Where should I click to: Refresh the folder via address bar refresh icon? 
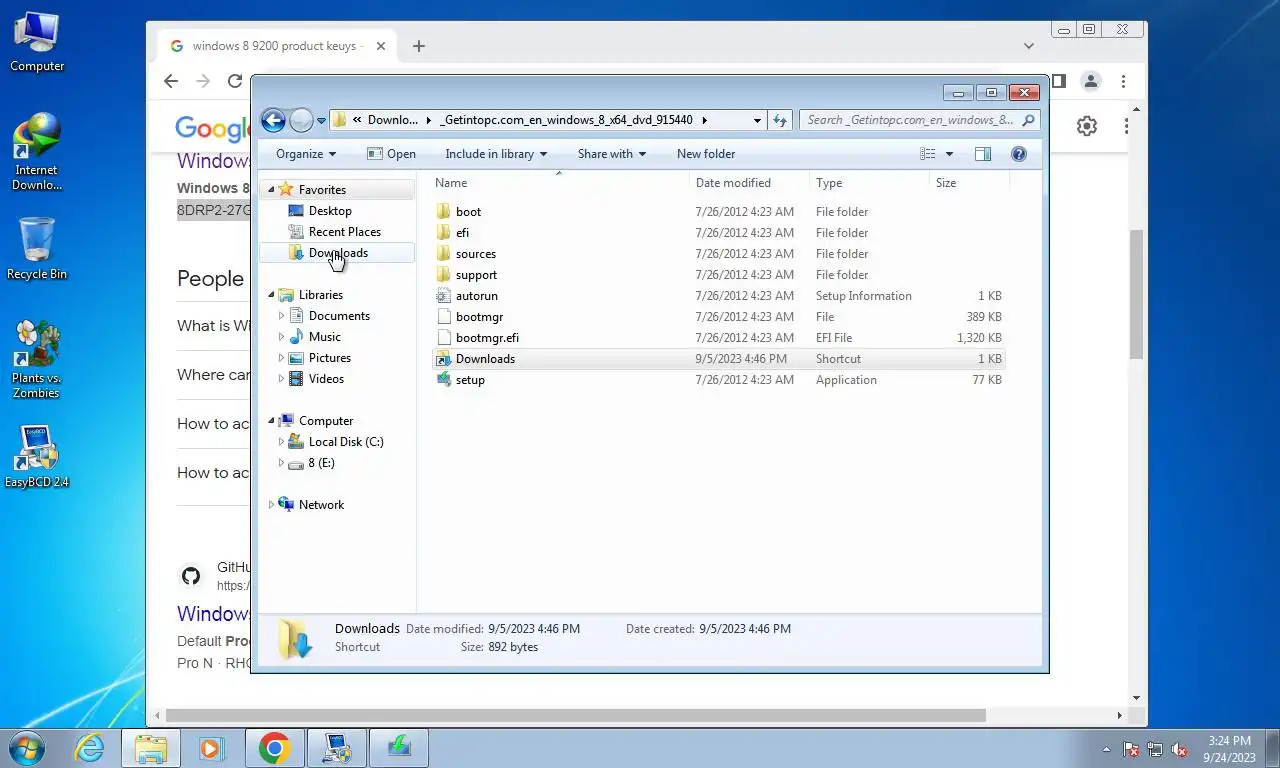pyautogui.click(x=780, y=120)
